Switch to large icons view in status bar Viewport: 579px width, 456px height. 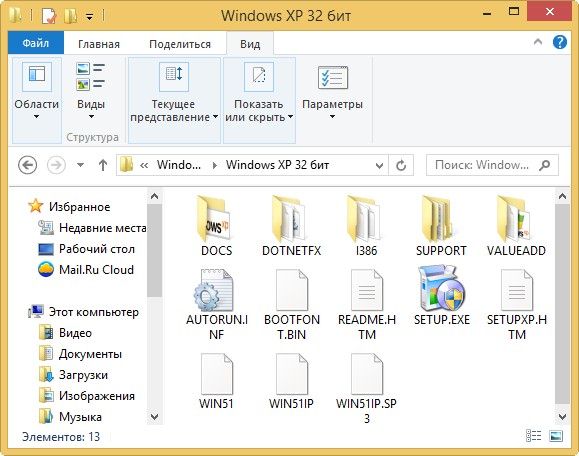[x=556, y=436]
